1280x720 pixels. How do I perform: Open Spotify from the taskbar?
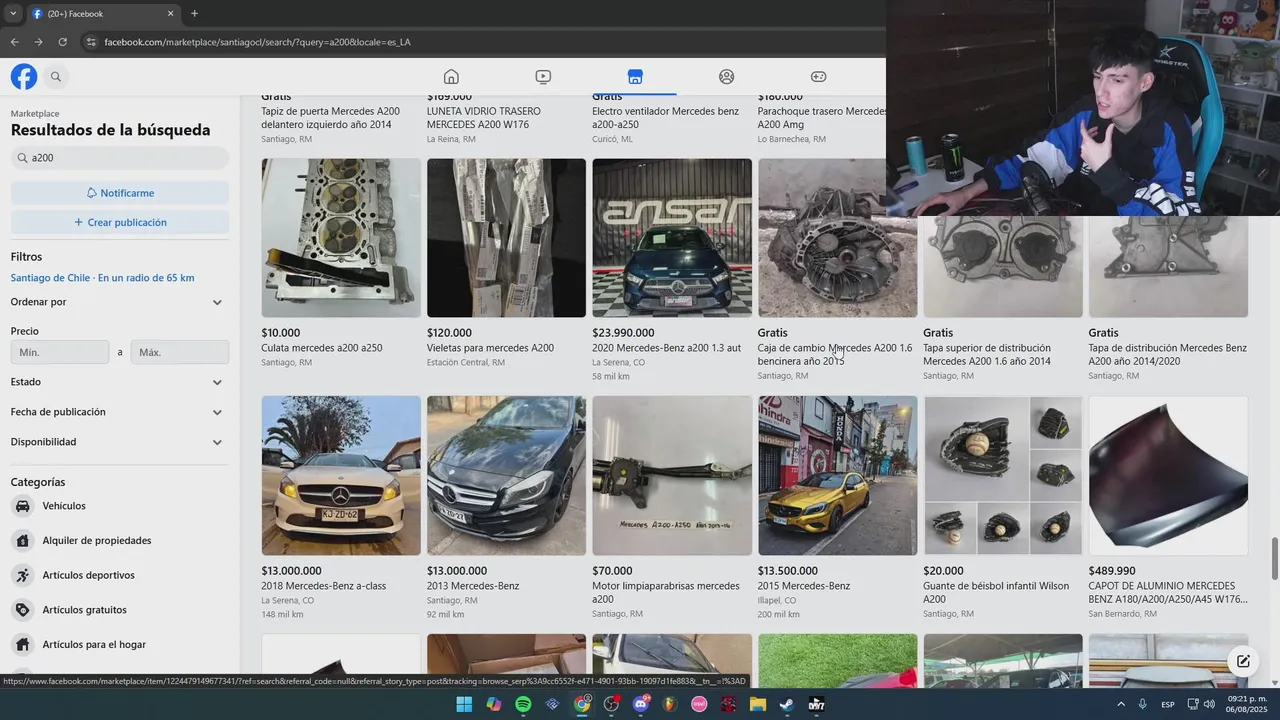(523, 705)
